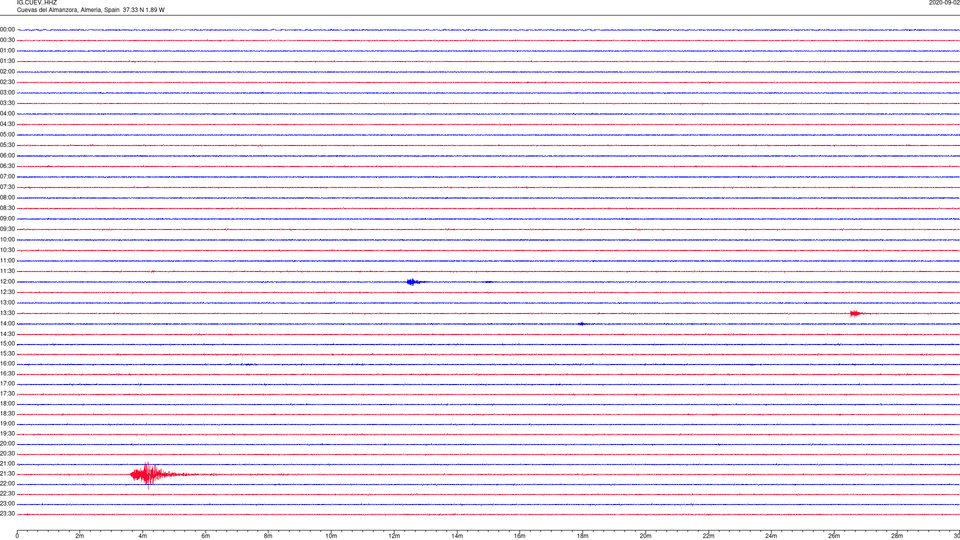Select the 23:00 time label
Screen dimensions: 960x540
7,504
